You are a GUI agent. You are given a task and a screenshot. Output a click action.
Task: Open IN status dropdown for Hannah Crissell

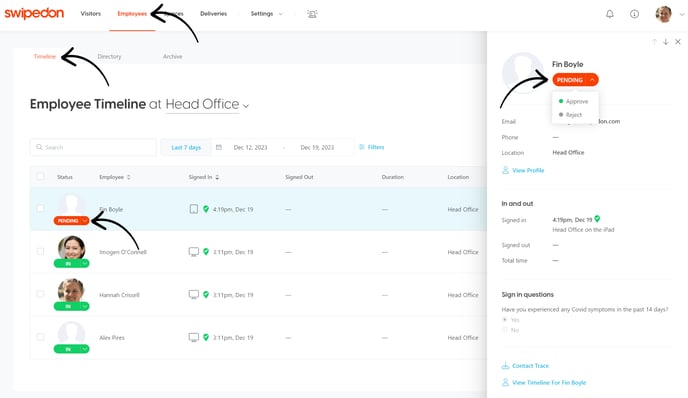[x=71, y=306]
